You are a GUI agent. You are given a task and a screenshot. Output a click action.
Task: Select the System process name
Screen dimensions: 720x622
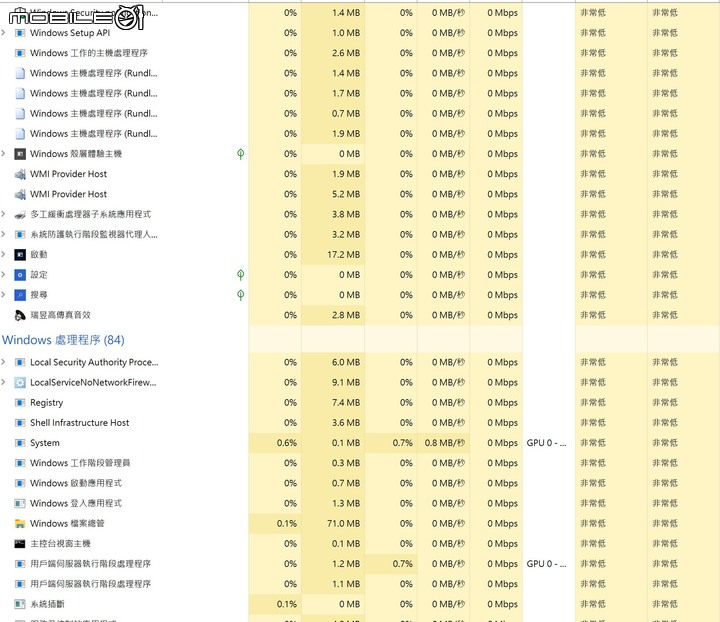pyautogui.click(x=45, y=443)
